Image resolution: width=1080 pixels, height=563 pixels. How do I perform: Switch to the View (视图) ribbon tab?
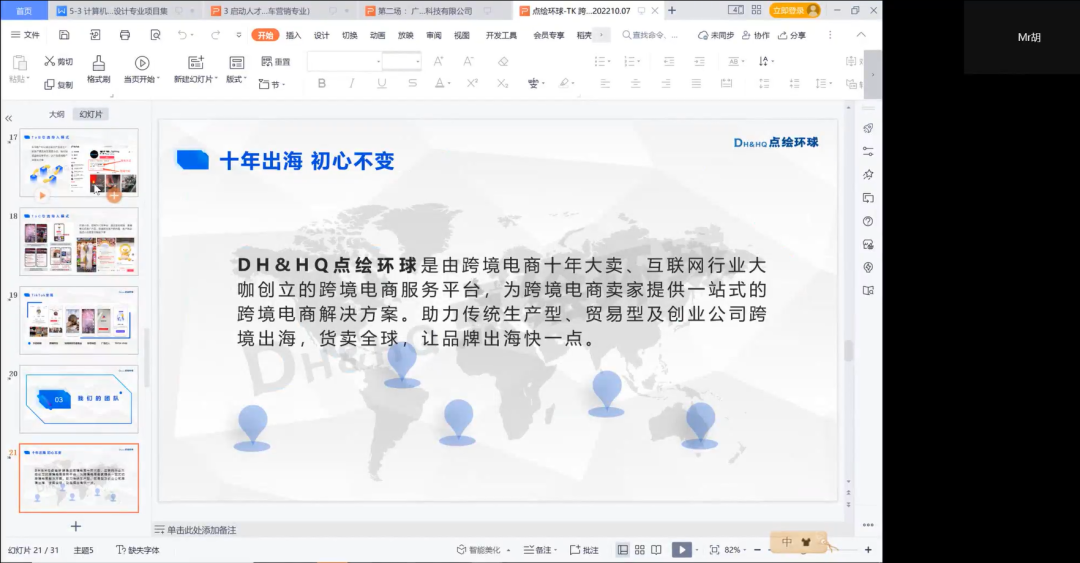(461, 35)
